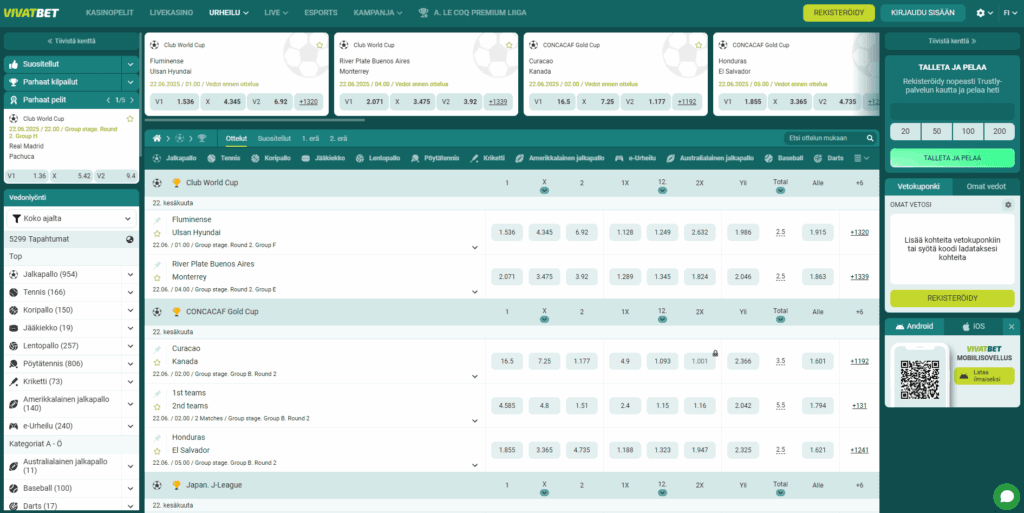Click Talleta ja pelaa button
The height and width of the screenshot is (513, 1024).
pos(952,158)
